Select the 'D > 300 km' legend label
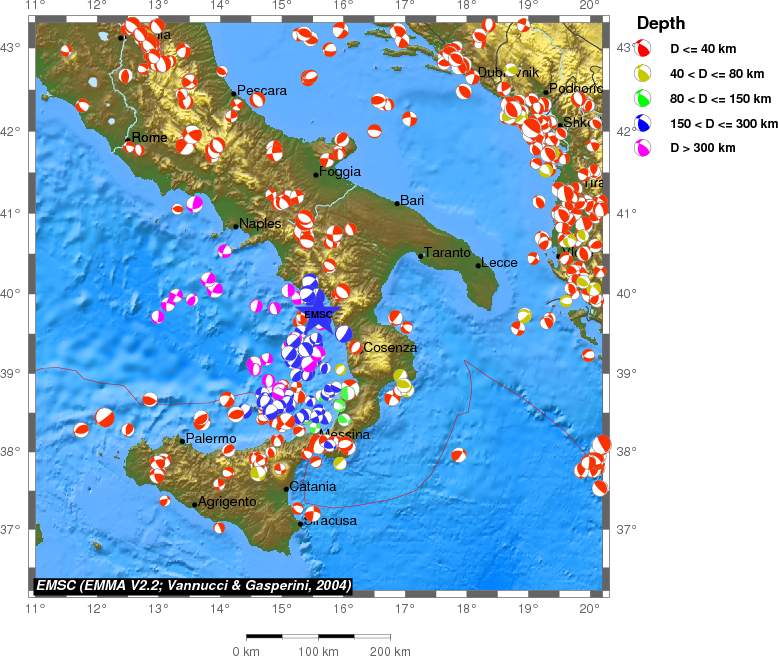The image size is (778, 656). tap(703, 148)
